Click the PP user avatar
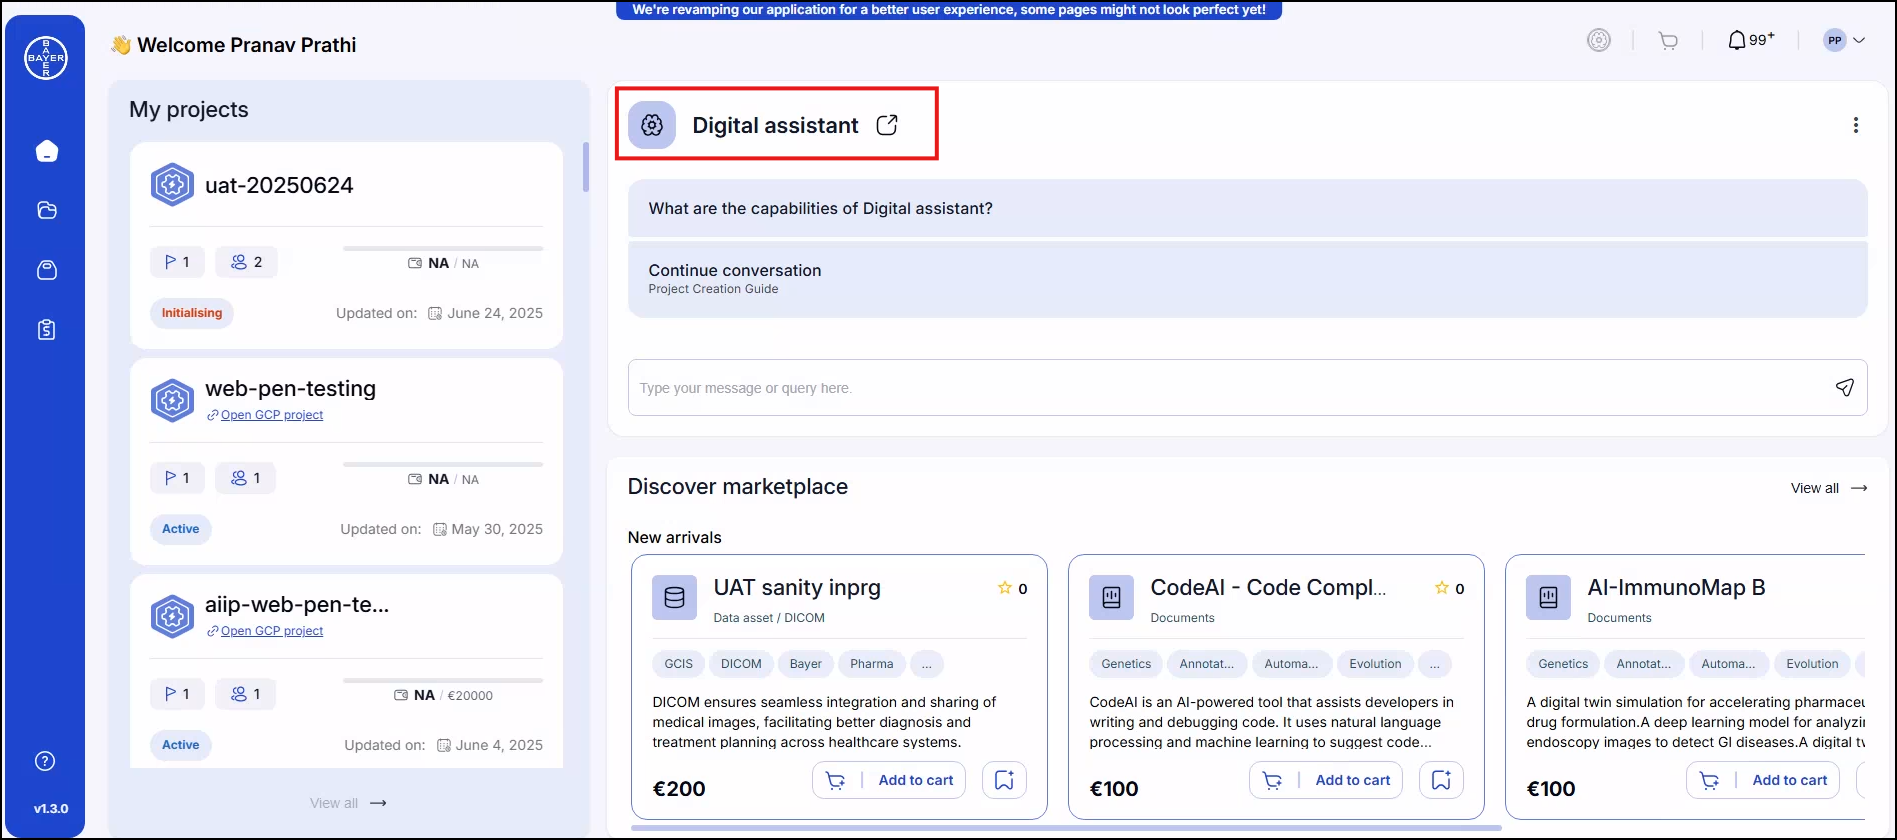Image resolution: width=1897 pixels, height=840 pixels. [1834, 41]
